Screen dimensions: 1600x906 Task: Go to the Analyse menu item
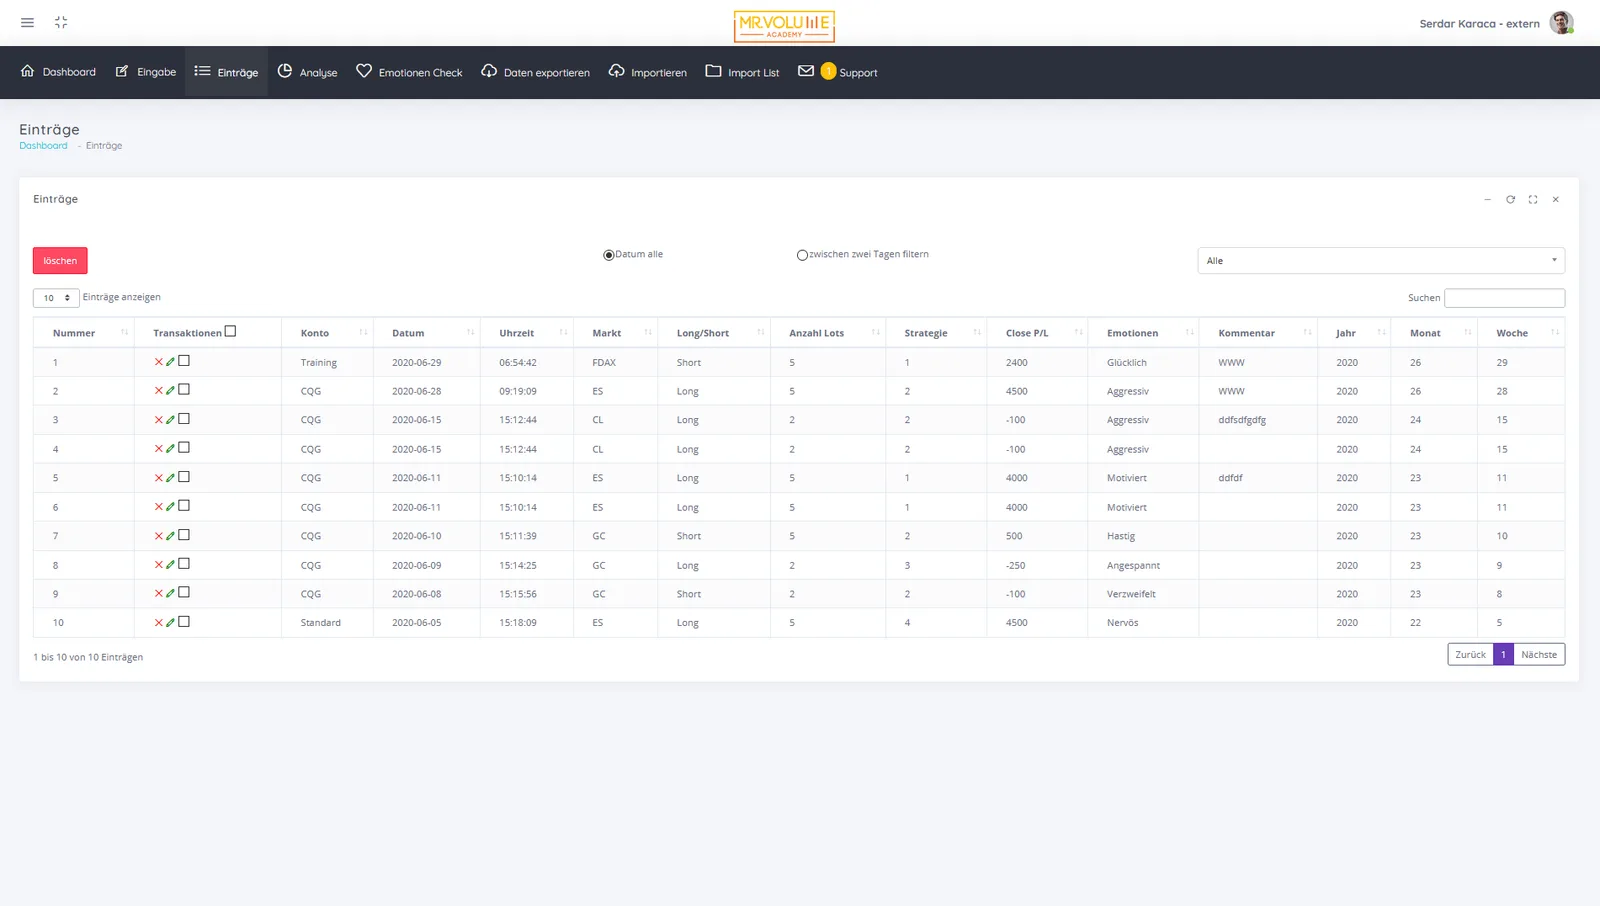(307, 72)
